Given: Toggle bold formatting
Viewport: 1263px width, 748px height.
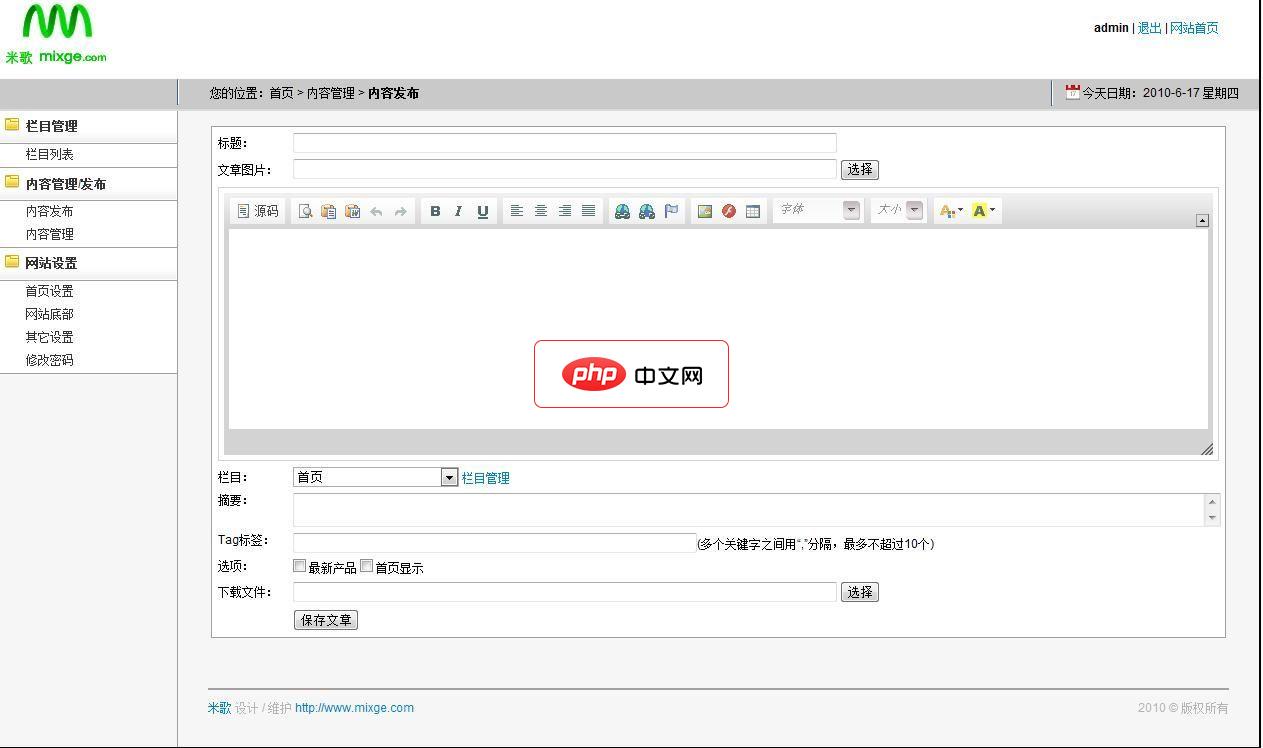Looking at the screenshot, I should coord(435,210).
